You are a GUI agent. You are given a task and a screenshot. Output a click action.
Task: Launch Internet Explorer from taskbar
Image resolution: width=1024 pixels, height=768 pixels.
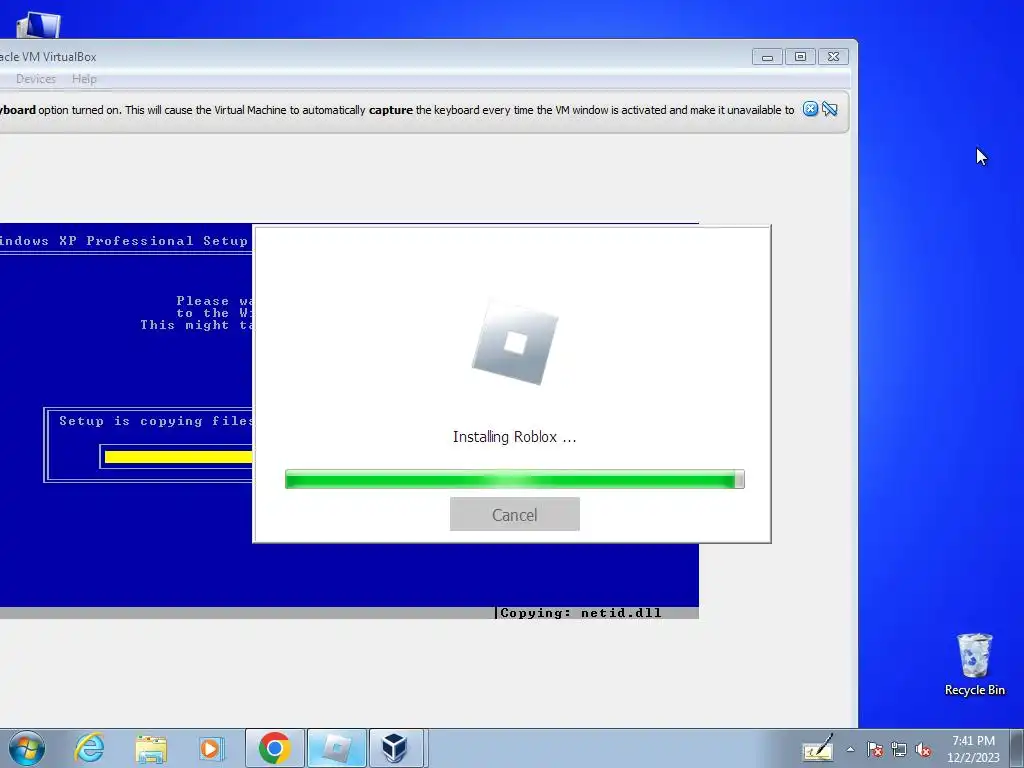pyautogui.click(x=89, y=748)
